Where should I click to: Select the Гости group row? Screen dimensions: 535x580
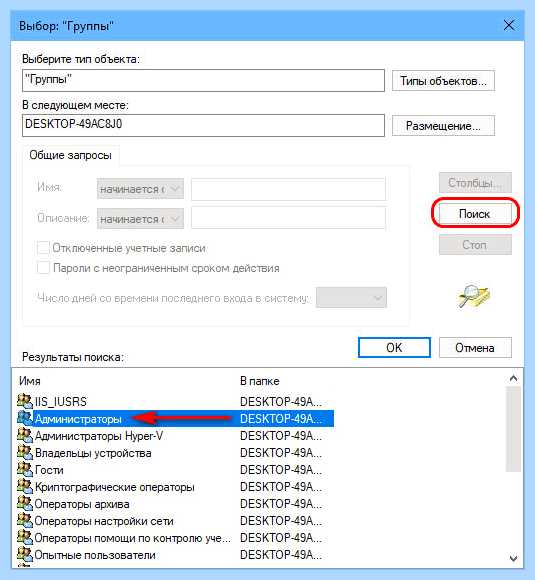click(175, 470)
